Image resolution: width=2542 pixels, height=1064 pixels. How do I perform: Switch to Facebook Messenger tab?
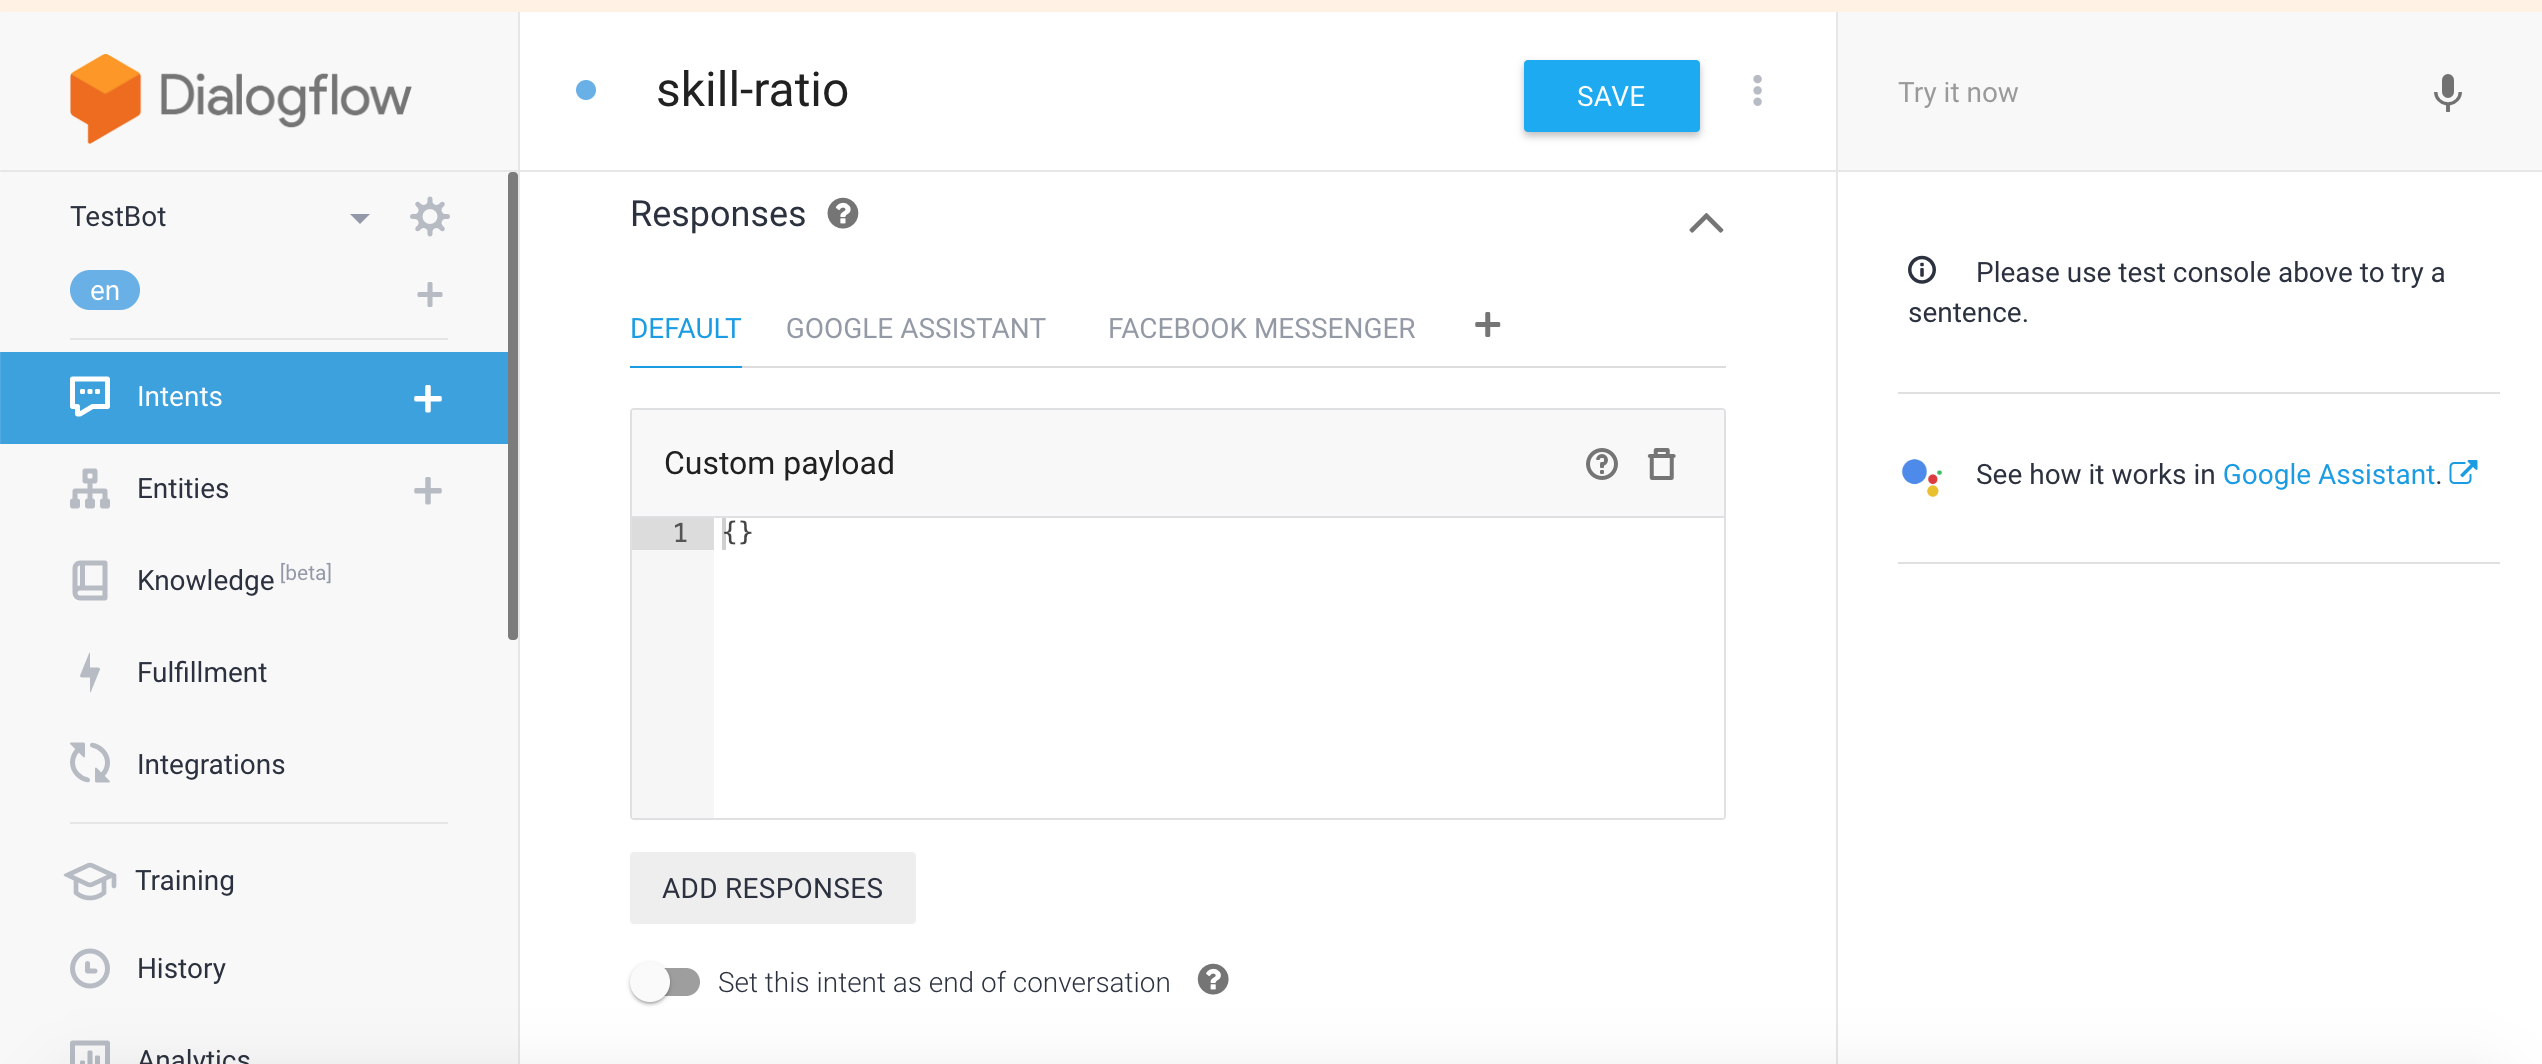click(x=1261, y=329)
